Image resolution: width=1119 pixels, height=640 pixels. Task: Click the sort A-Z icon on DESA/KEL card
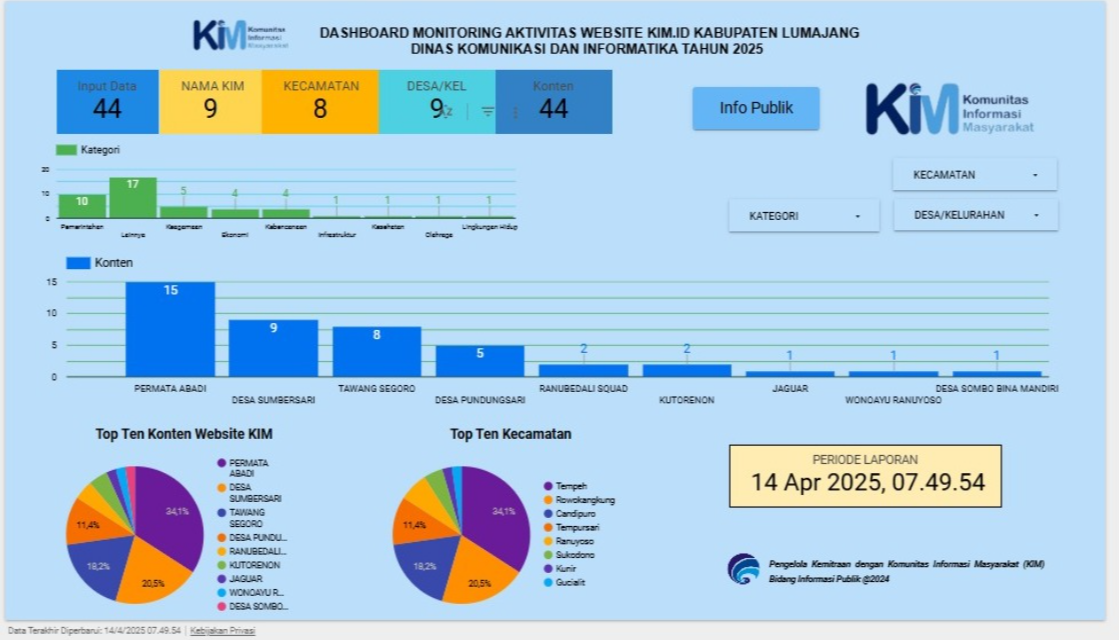click(x=447, y=112)
